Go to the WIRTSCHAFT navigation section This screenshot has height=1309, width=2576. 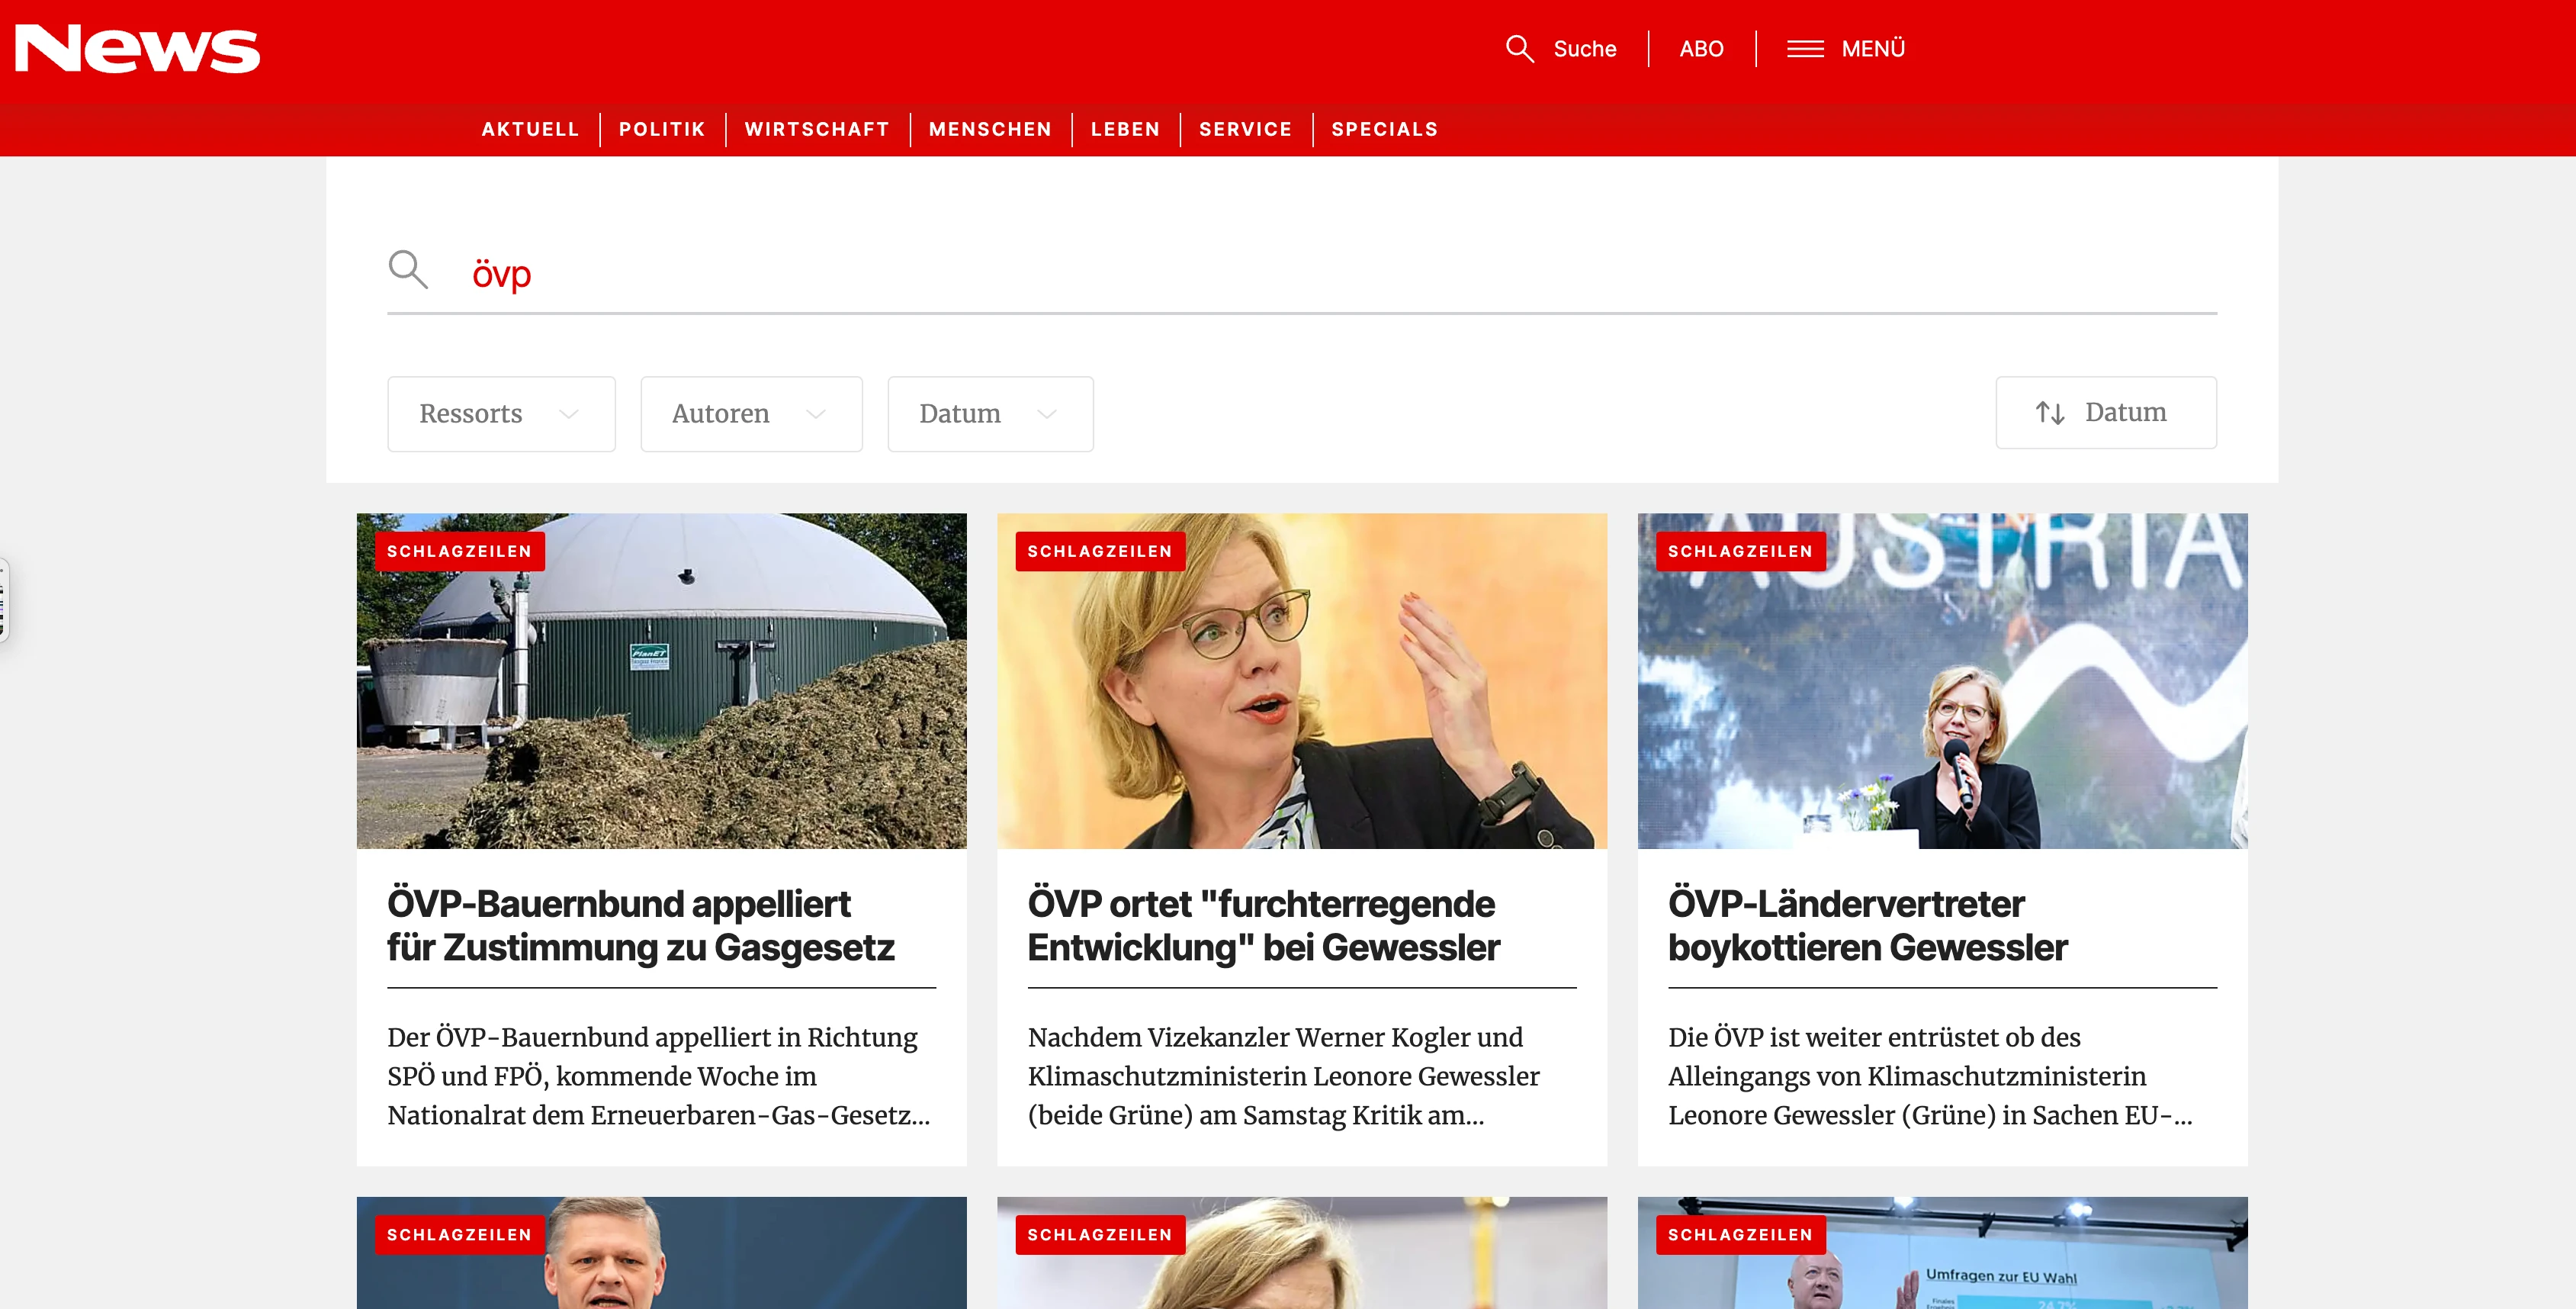[817, 129]
